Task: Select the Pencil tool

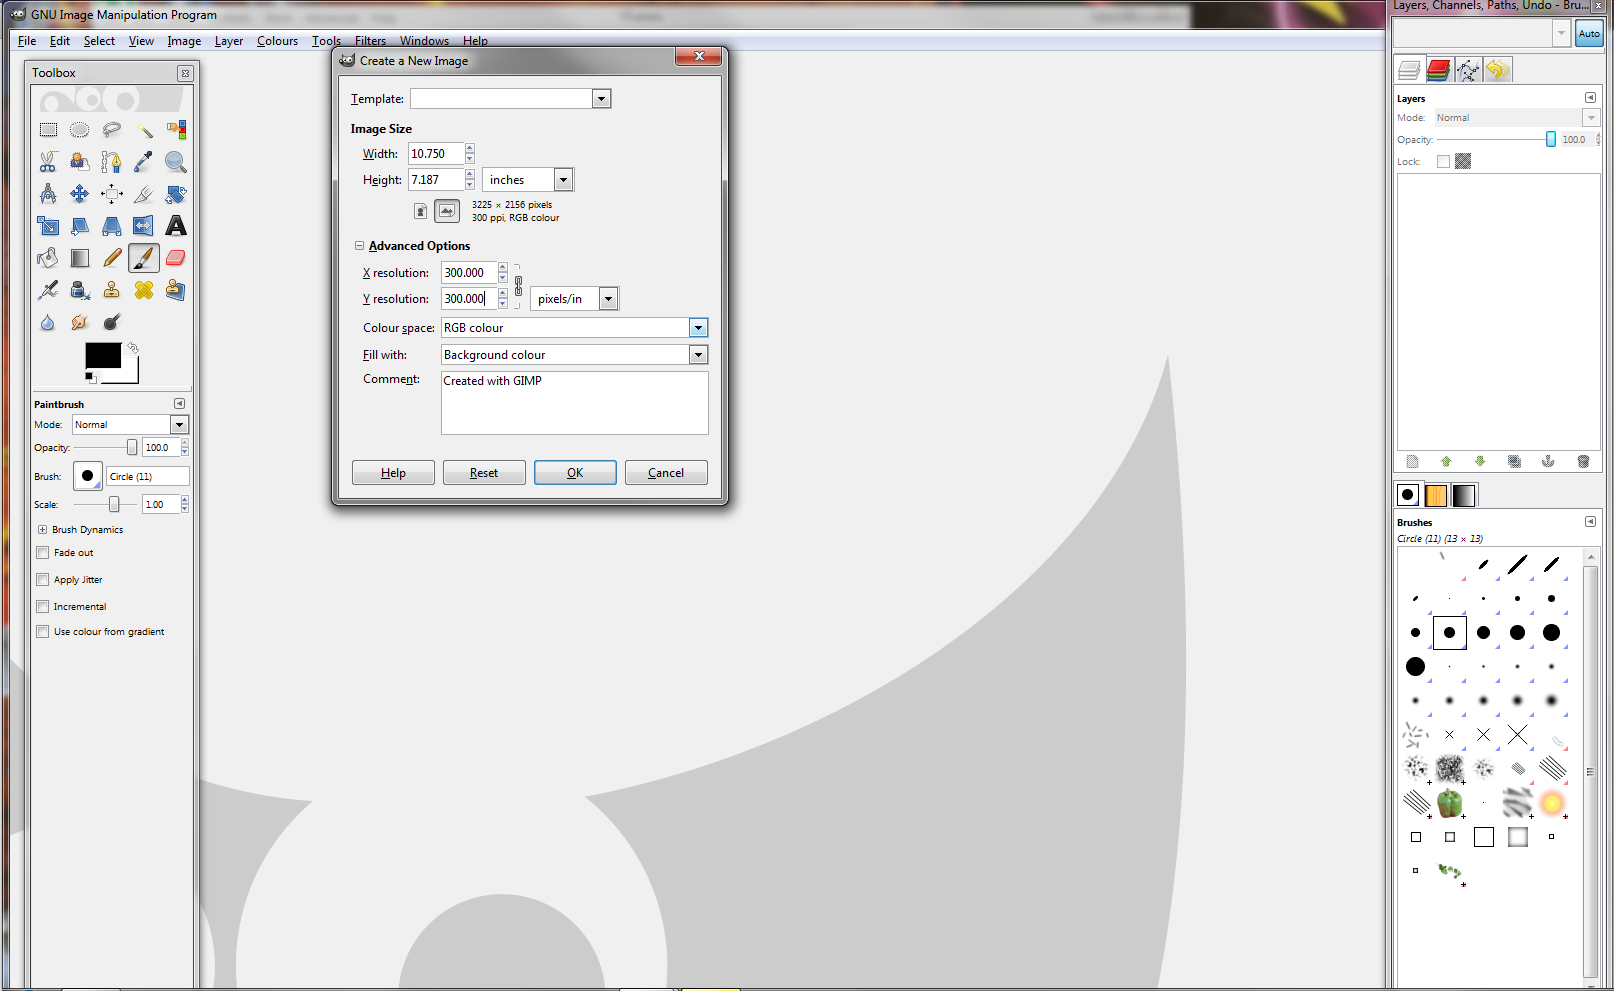Action: (x=112, y=258)
